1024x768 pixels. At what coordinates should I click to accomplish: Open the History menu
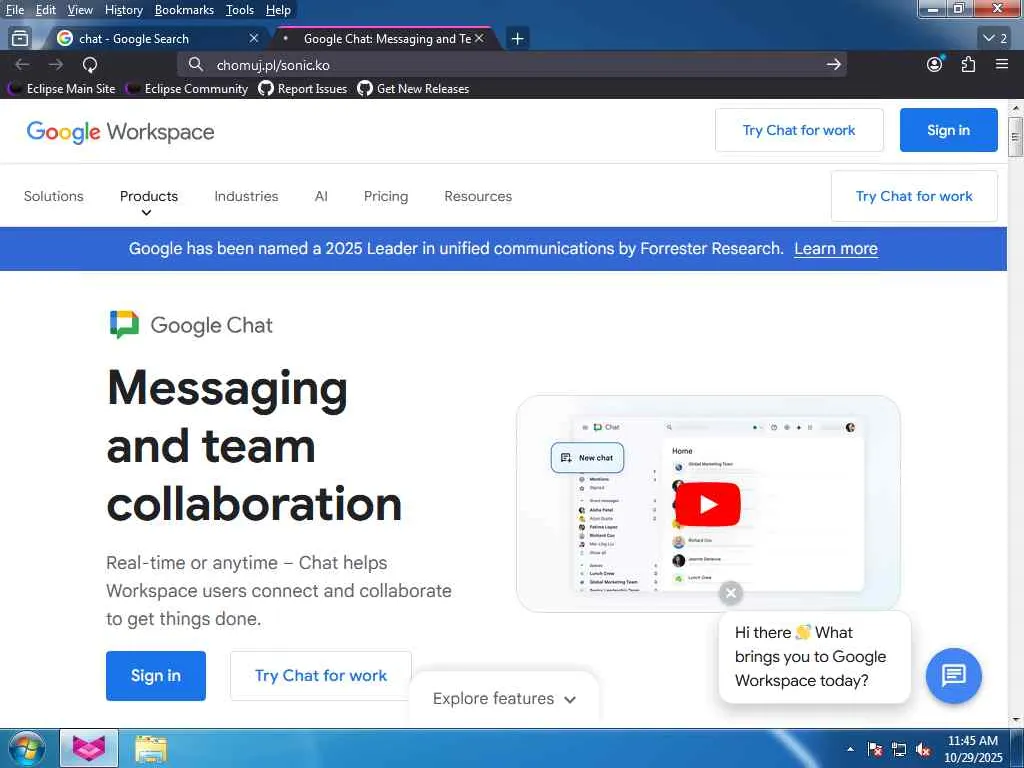123,10
